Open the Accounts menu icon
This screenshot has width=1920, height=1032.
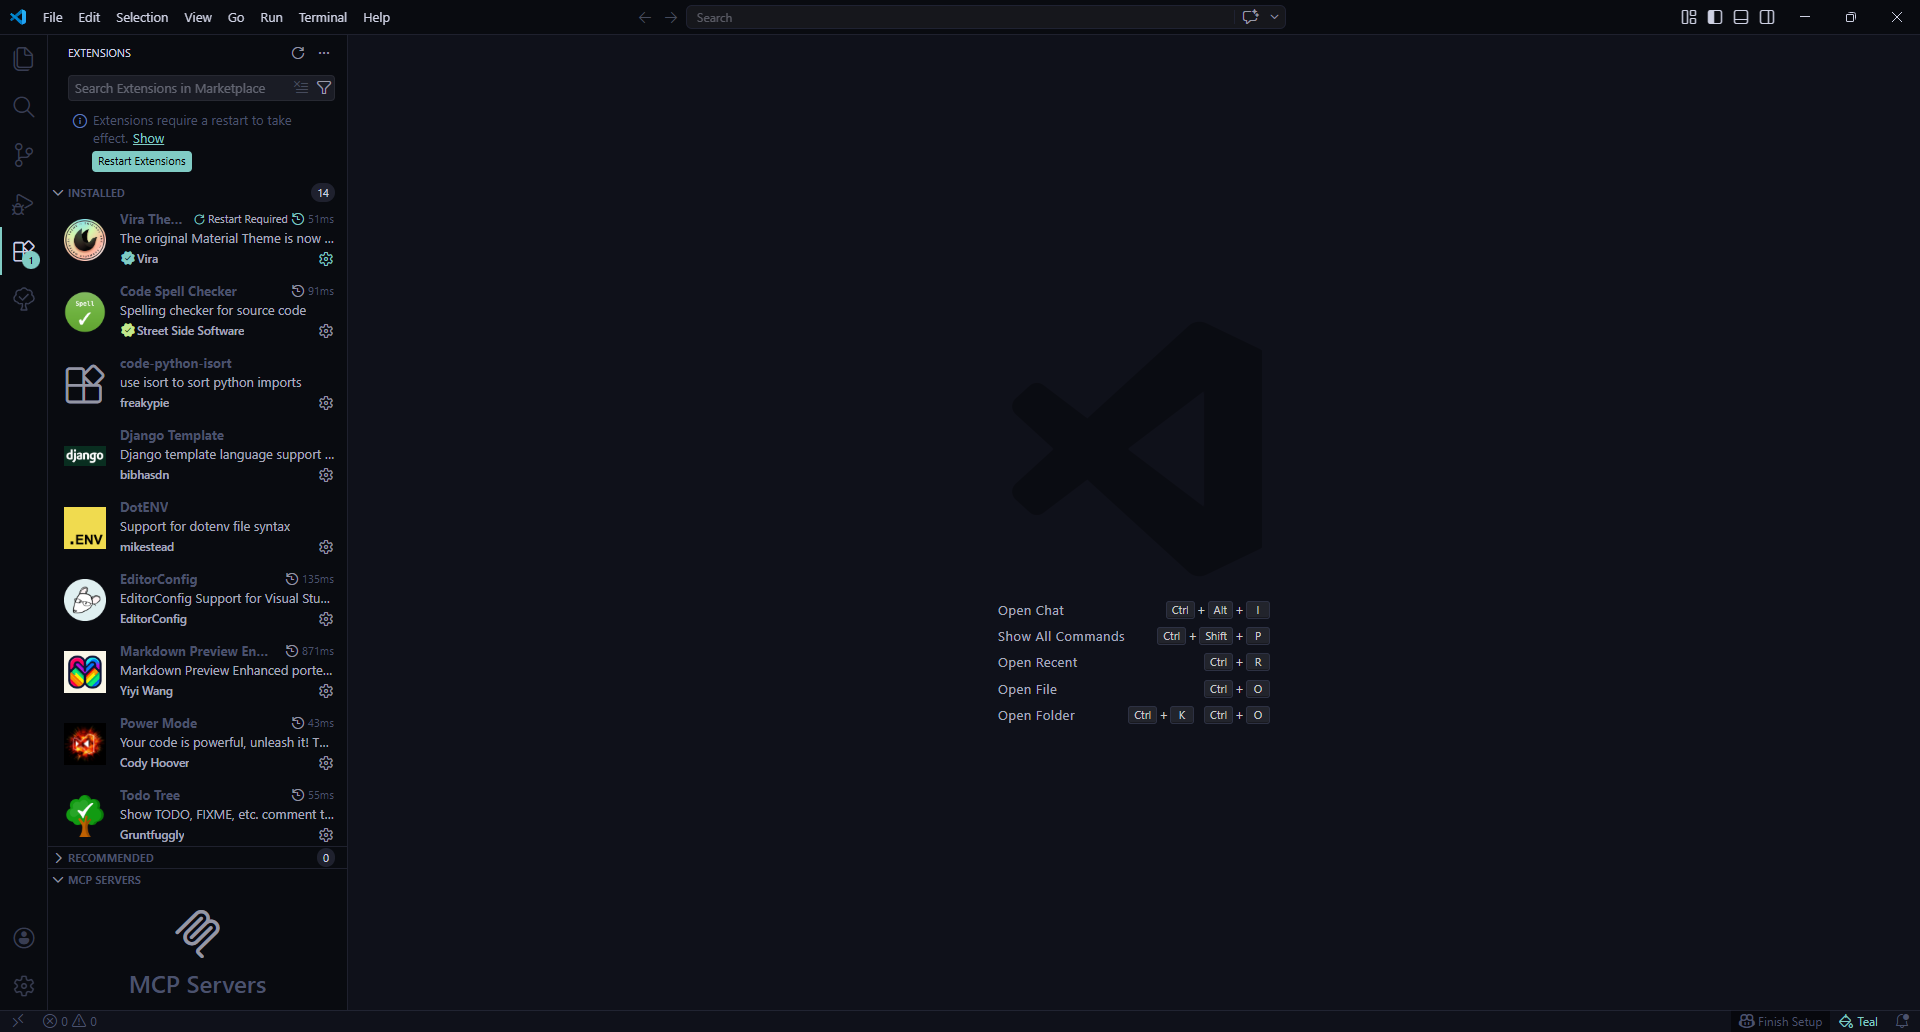pyautogui.click(x=24, y=938)
